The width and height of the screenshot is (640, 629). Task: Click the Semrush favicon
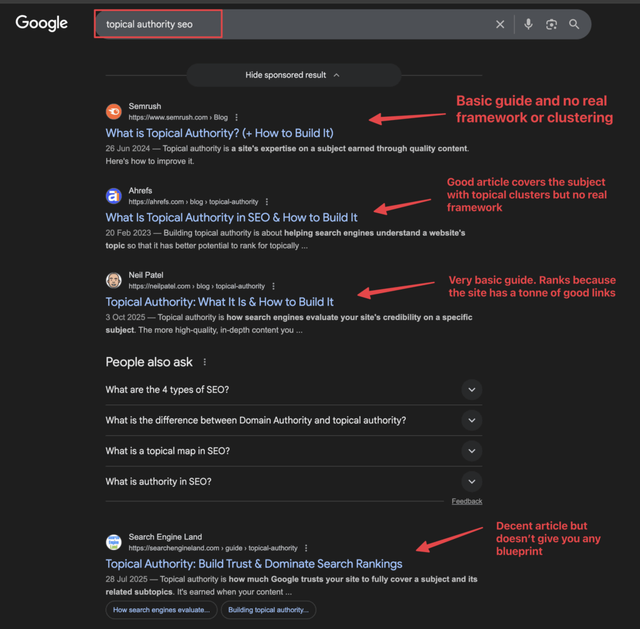pos(113,111)
